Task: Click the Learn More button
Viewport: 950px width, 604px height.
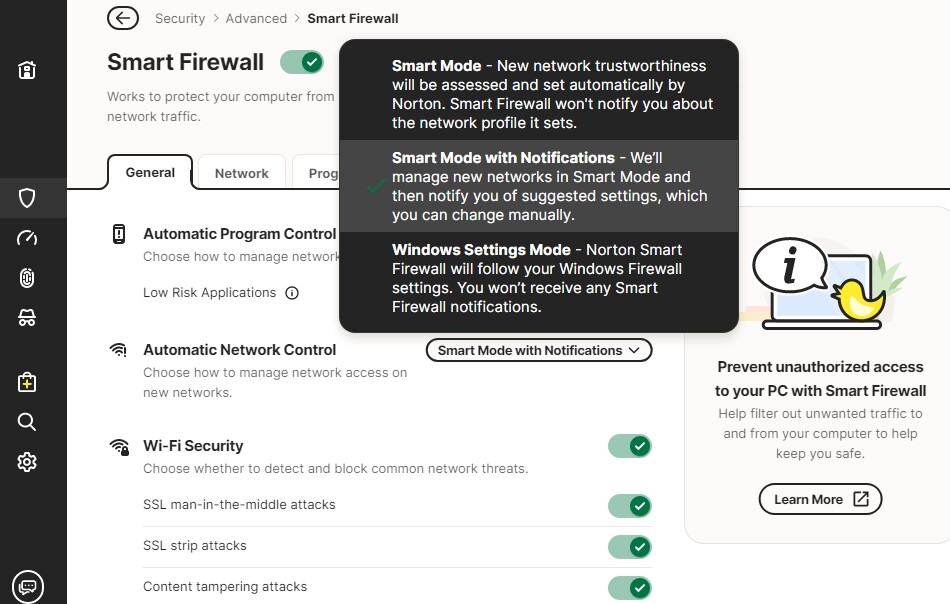Action: 820,499
